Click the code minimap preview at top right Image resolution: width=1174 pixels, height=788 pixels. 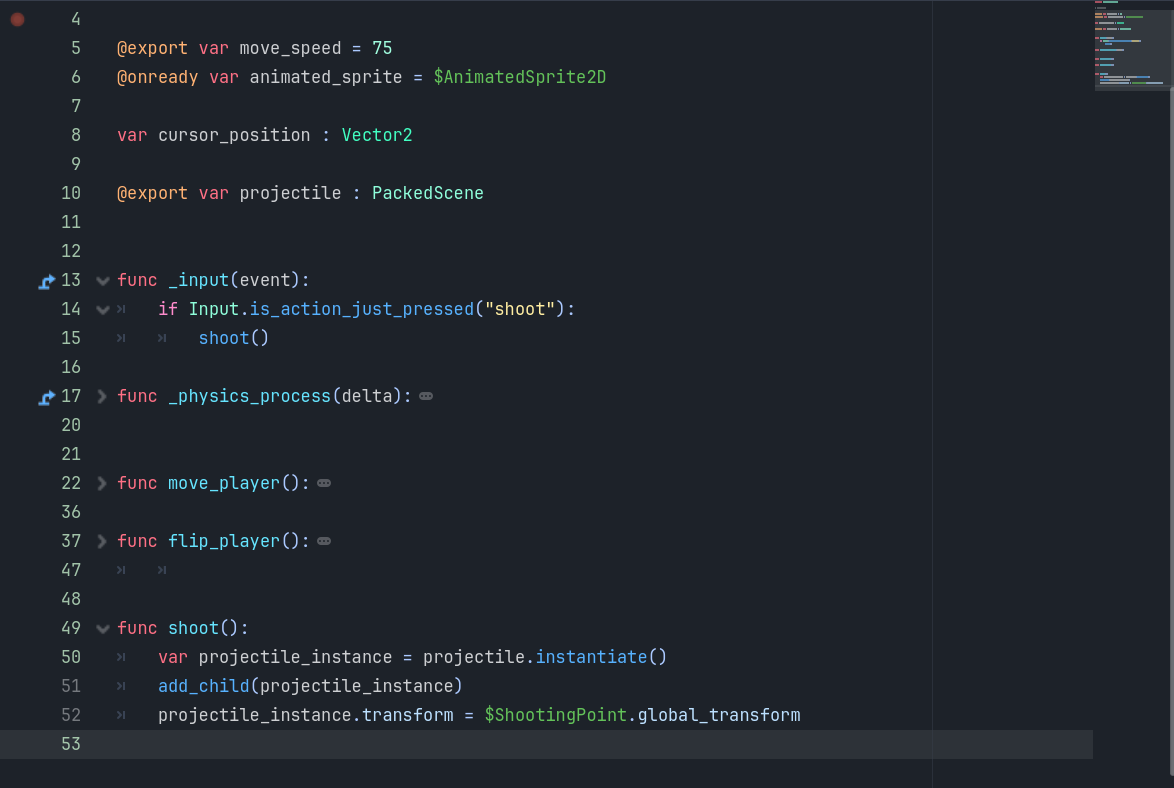coord(1132,45)
